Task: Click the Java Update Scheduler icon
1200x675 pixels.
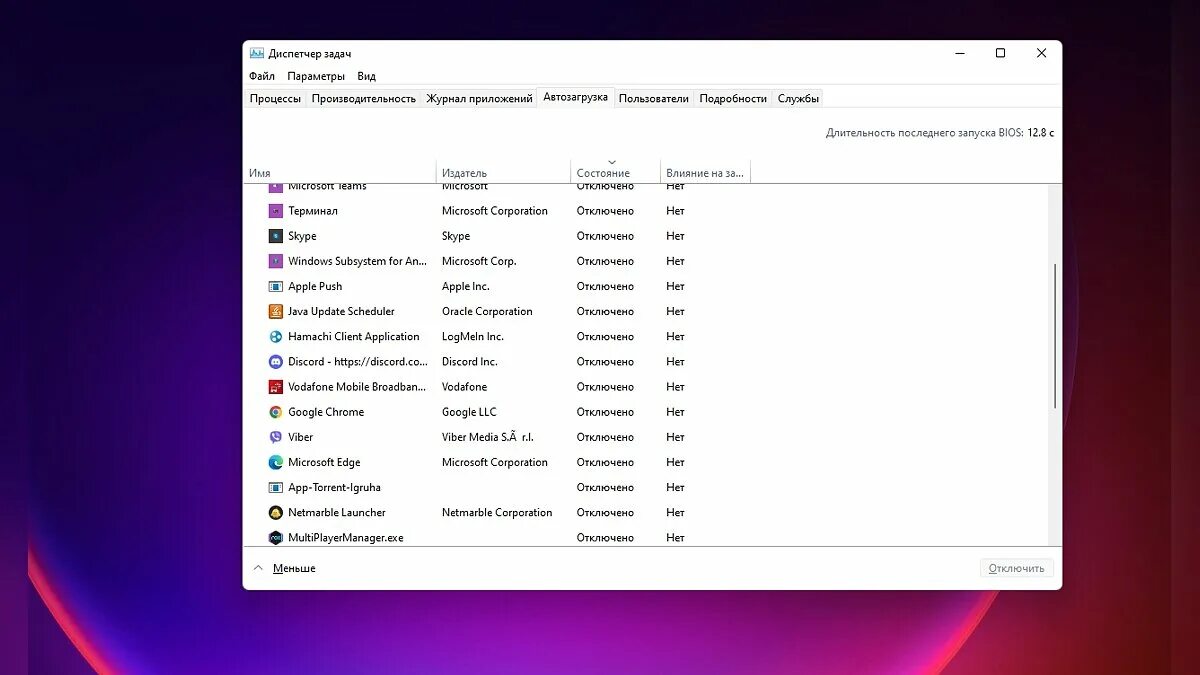Action: point(276,311)
